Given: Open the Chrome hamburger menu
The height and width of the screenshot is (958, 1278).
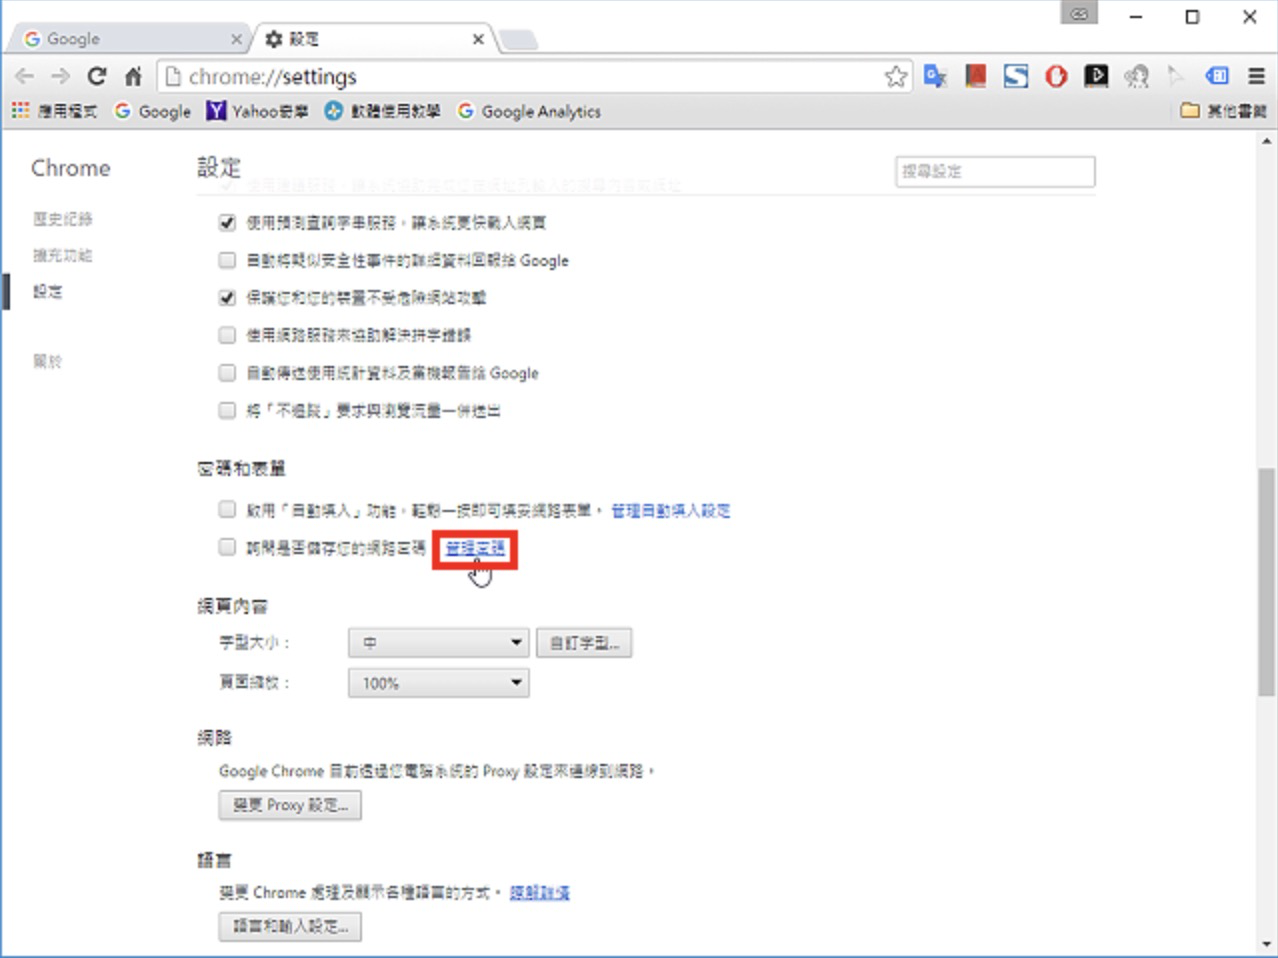Looking at the screenshot, I should (x=1256, y=76).
